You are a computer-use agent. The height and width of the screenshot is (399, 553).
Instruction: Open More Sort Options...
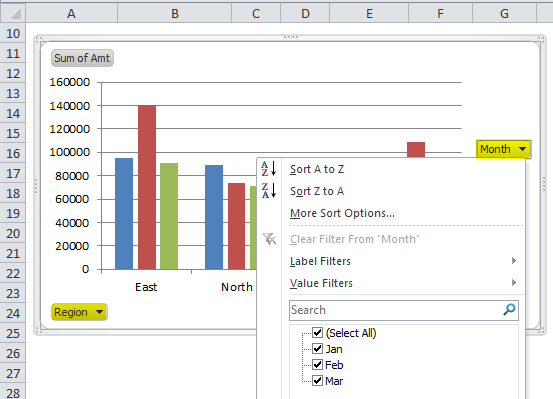click(x=342, y=213)
